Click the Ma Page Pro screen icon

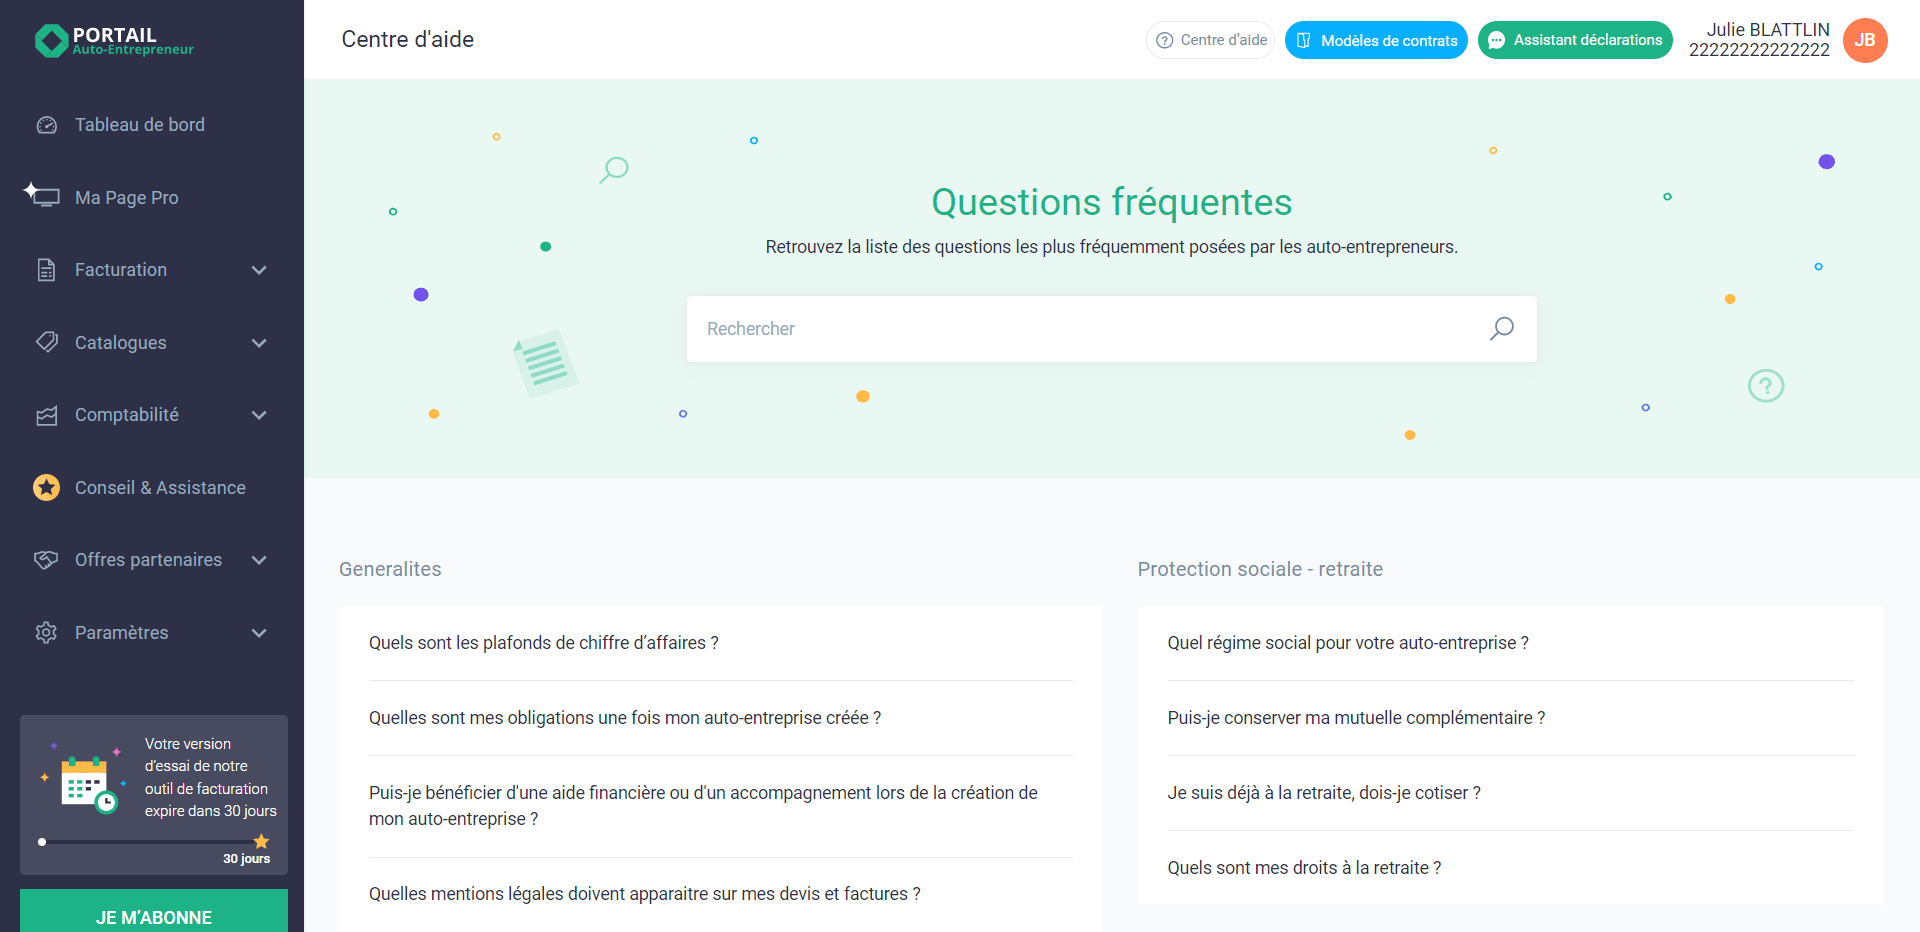point(45,197)
